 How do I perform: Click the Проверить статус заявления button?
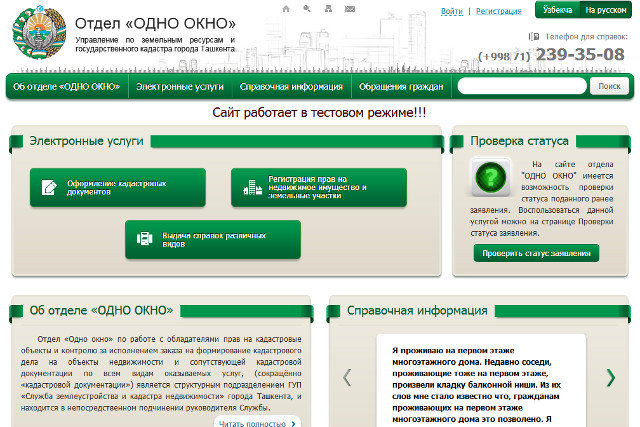(536, 253)
